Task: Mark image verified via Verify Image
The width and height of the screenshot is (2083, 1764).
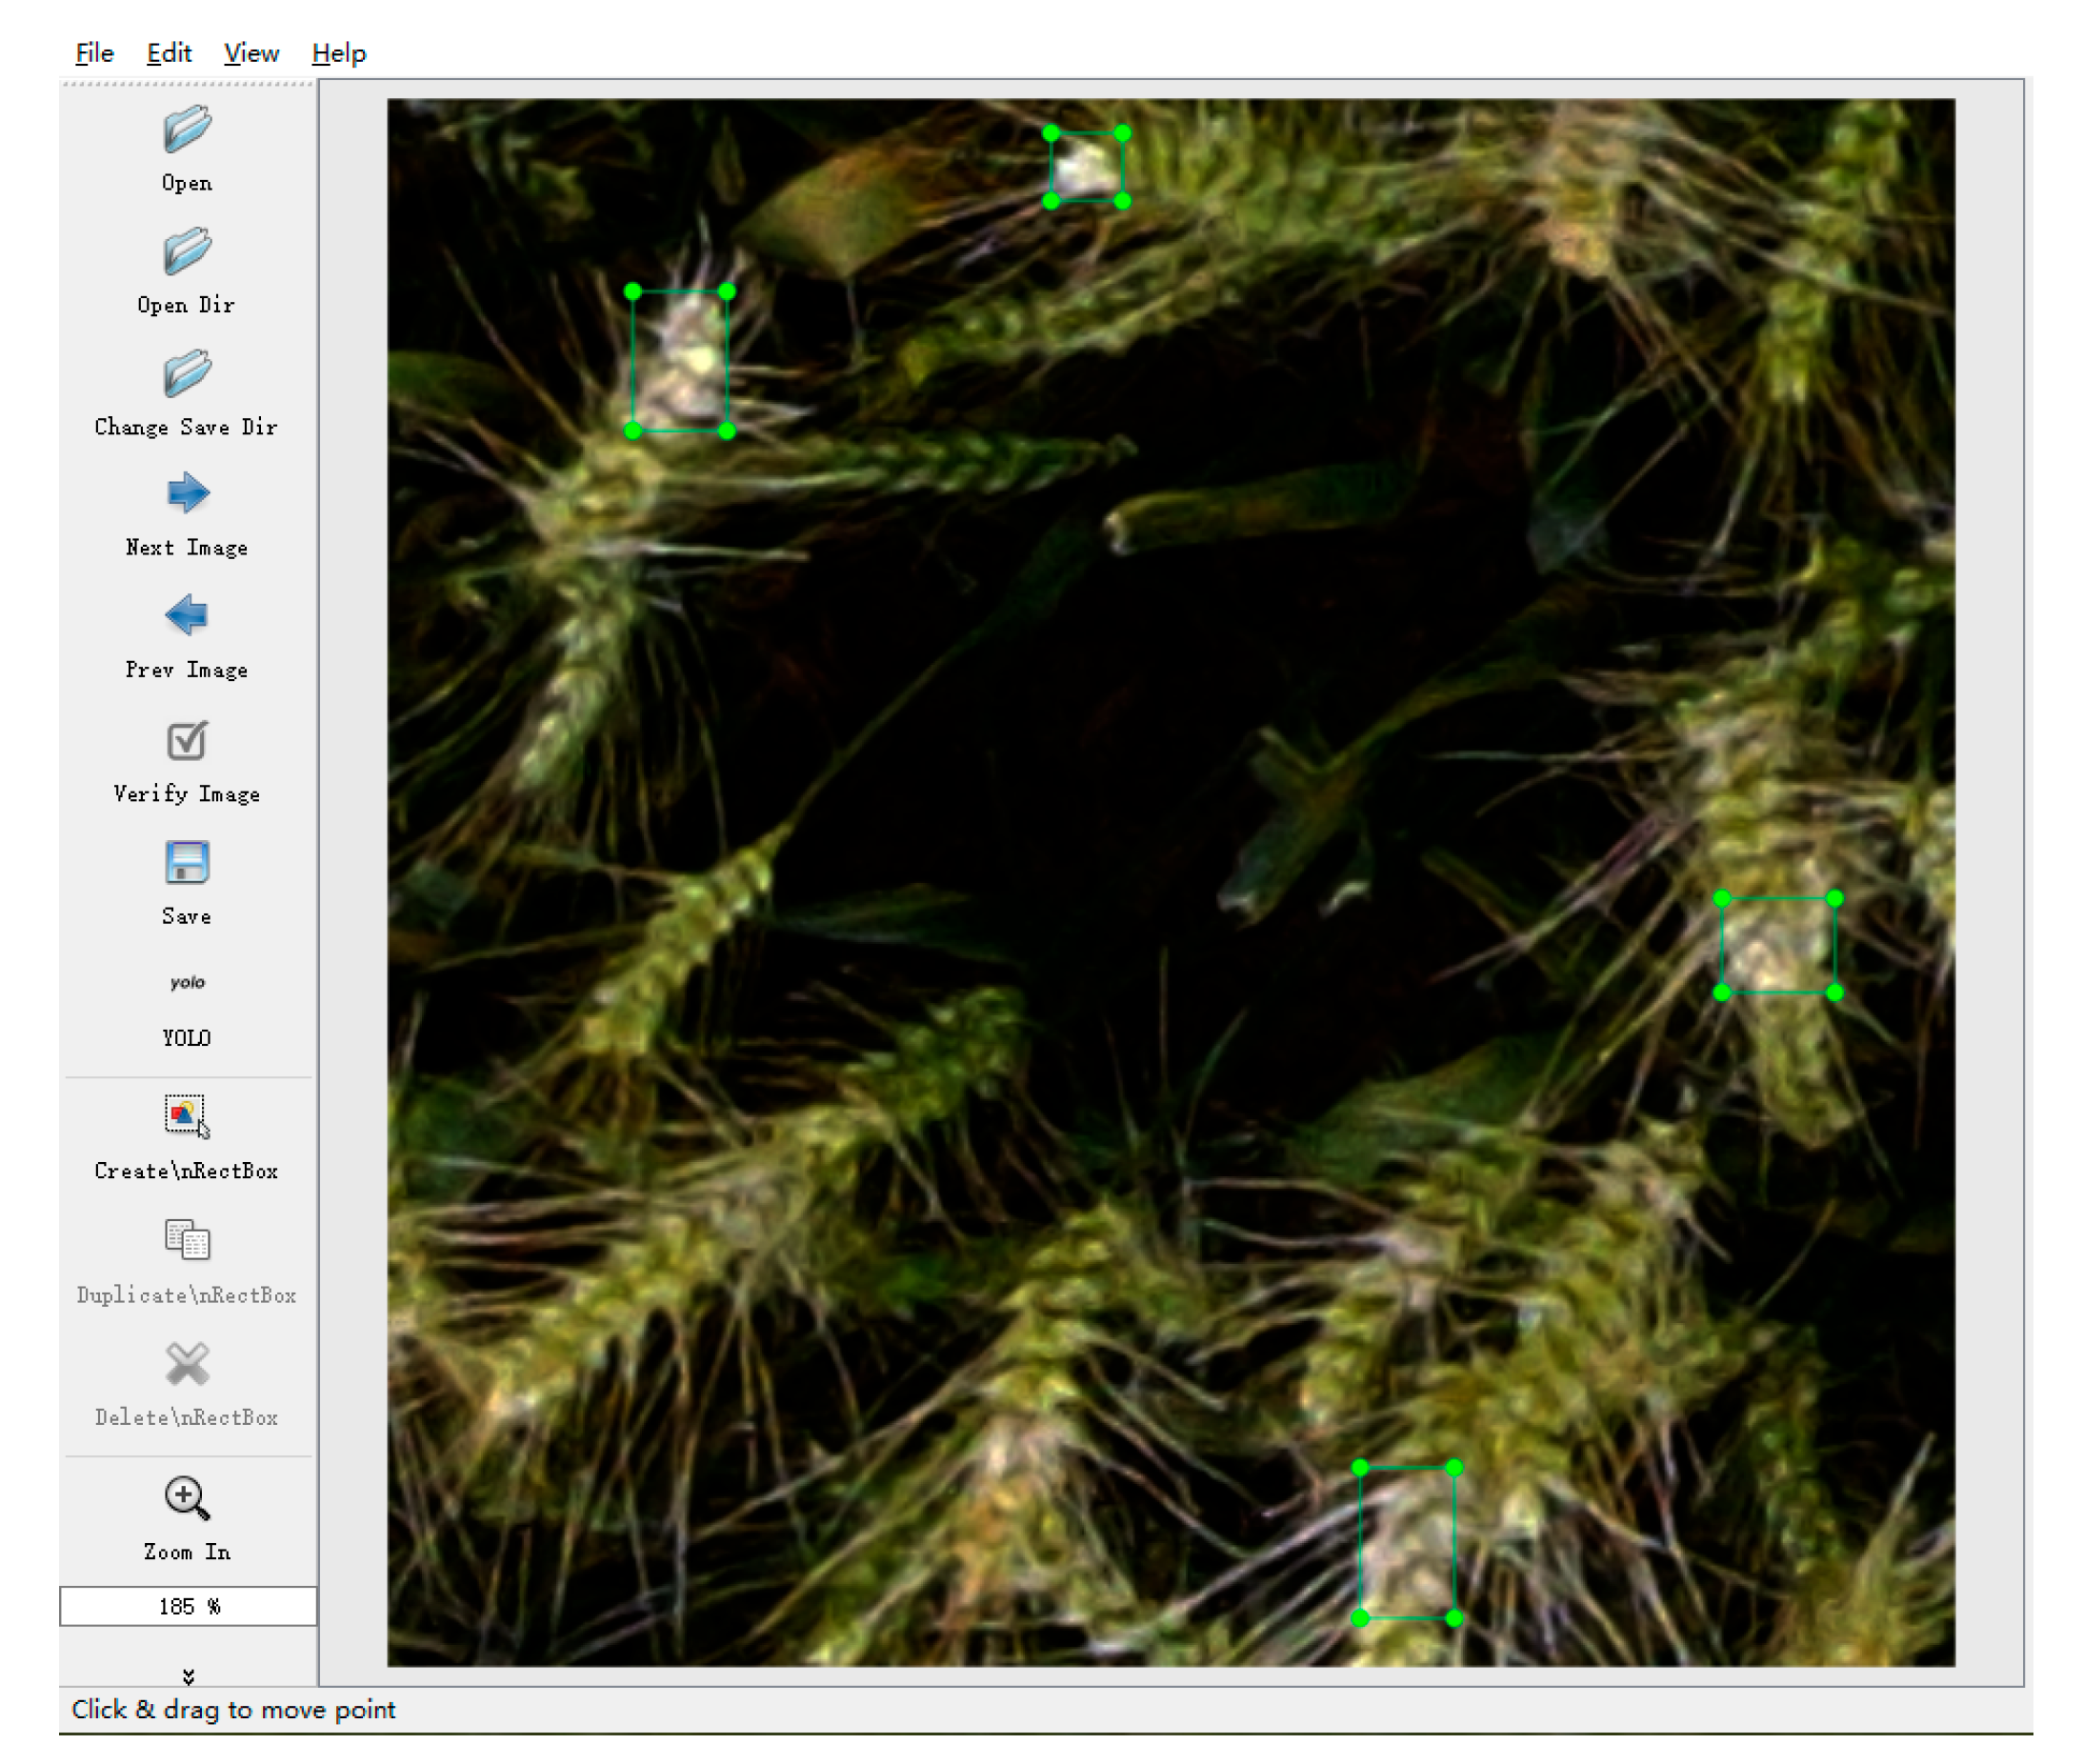Action: click(186, 740)
